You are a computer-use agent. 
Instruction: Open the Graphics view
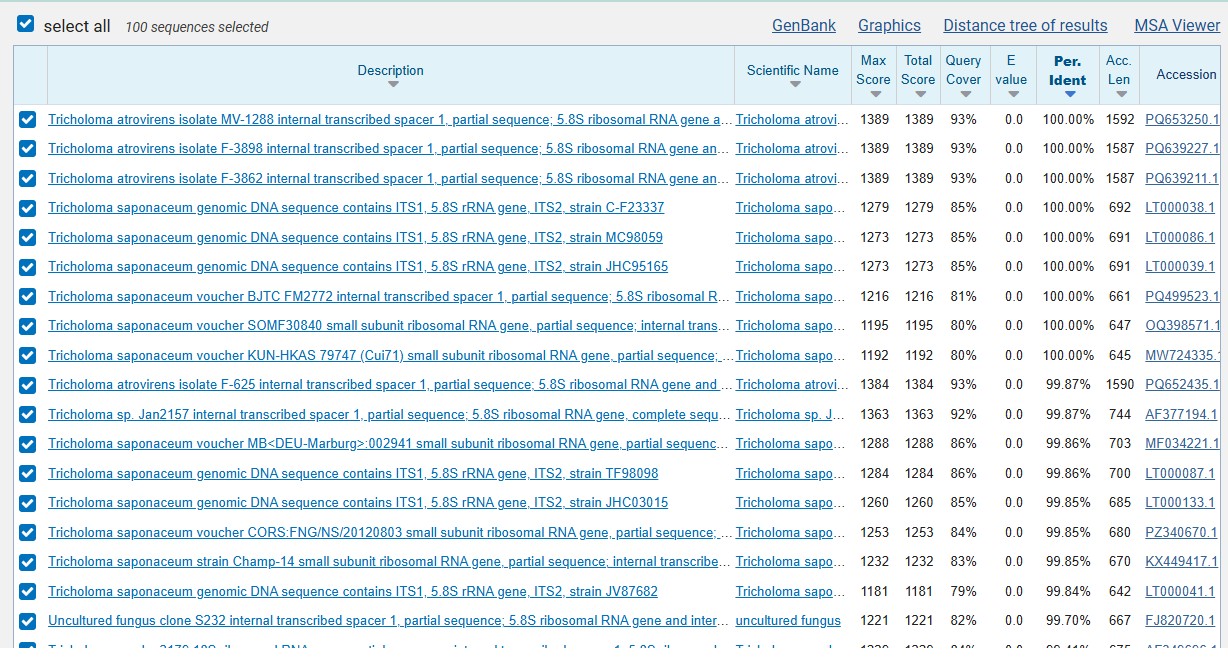(889, 26)
